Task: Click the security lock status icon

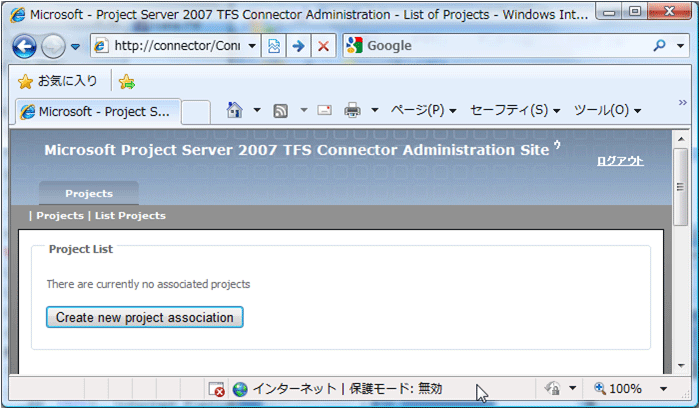Action: [x=552, y=388]
